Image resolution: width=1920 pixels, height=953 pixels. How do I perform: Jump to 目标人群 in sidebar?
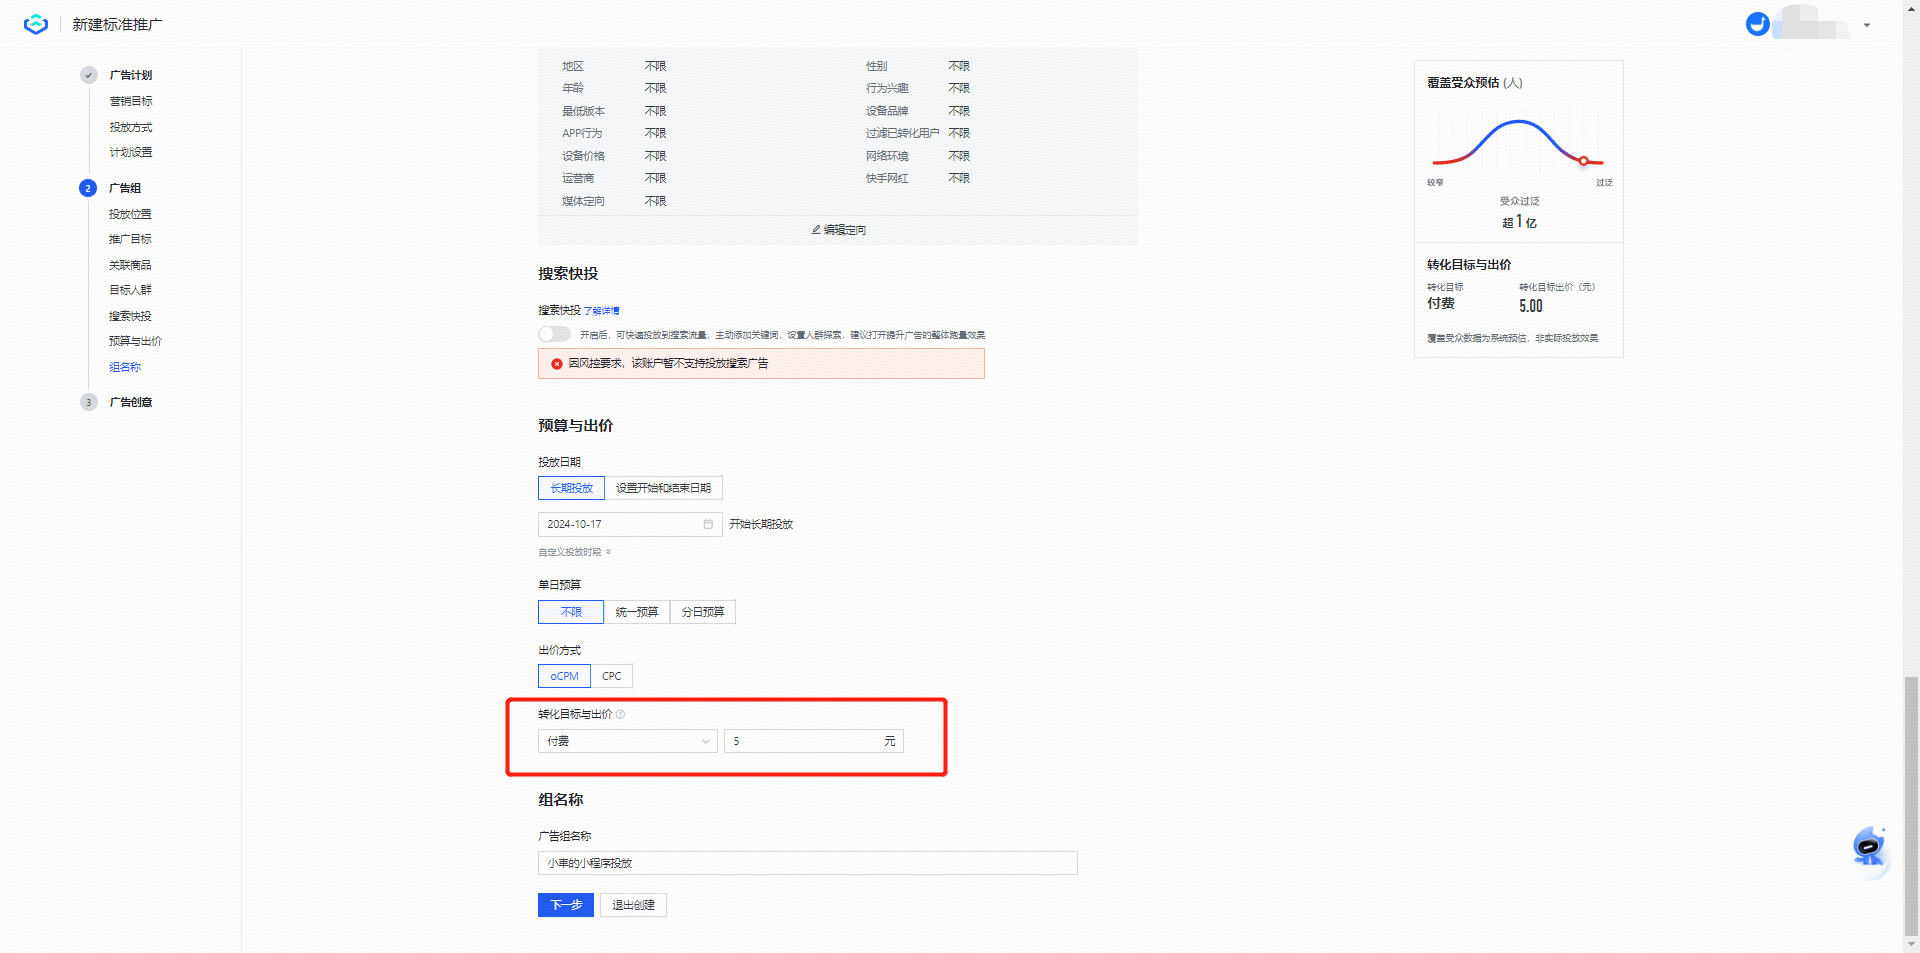(x=130, y=290)
